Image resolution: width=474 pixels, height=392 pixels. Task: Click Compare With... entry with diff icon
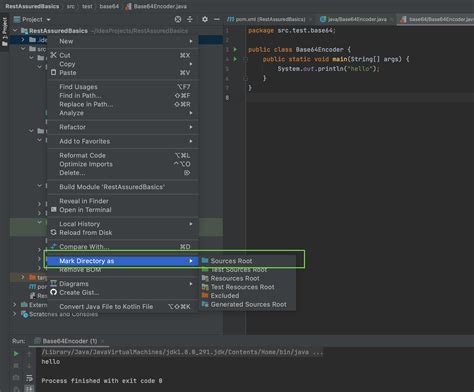click(x=123, y=247)
